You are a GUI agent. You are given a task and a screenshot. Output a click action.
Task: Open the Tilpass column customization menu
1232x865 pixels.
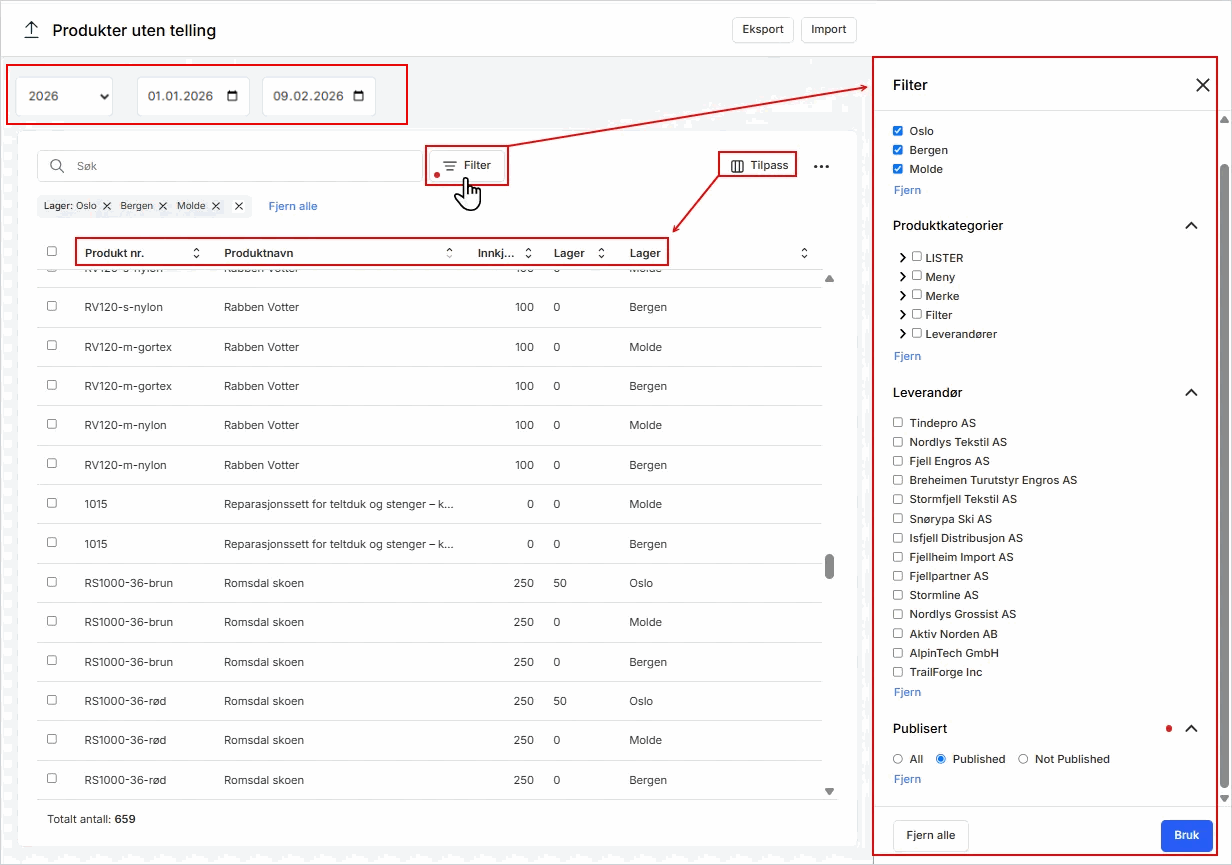coord(759,165)
